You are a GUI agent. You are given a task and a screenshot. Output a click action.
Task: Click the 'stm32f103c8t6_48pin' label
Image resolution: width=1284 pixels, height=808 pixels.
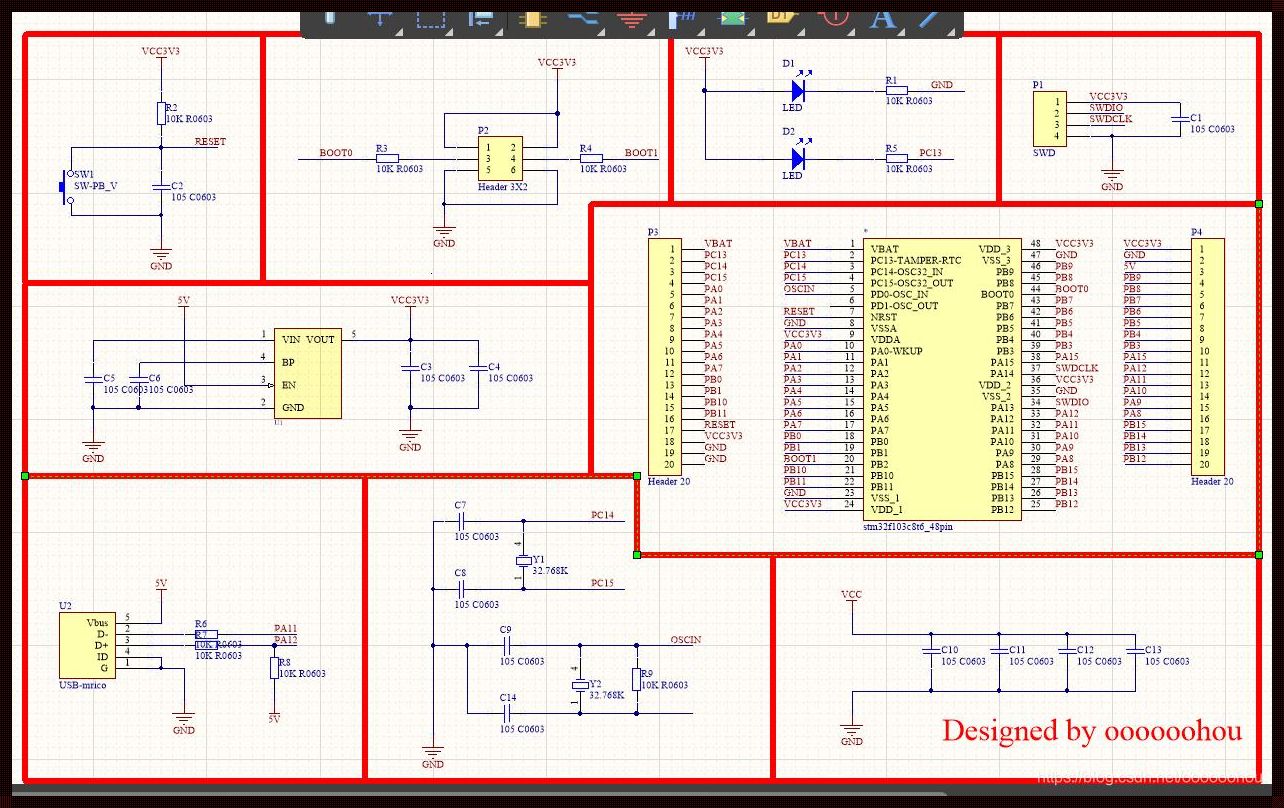907,525
